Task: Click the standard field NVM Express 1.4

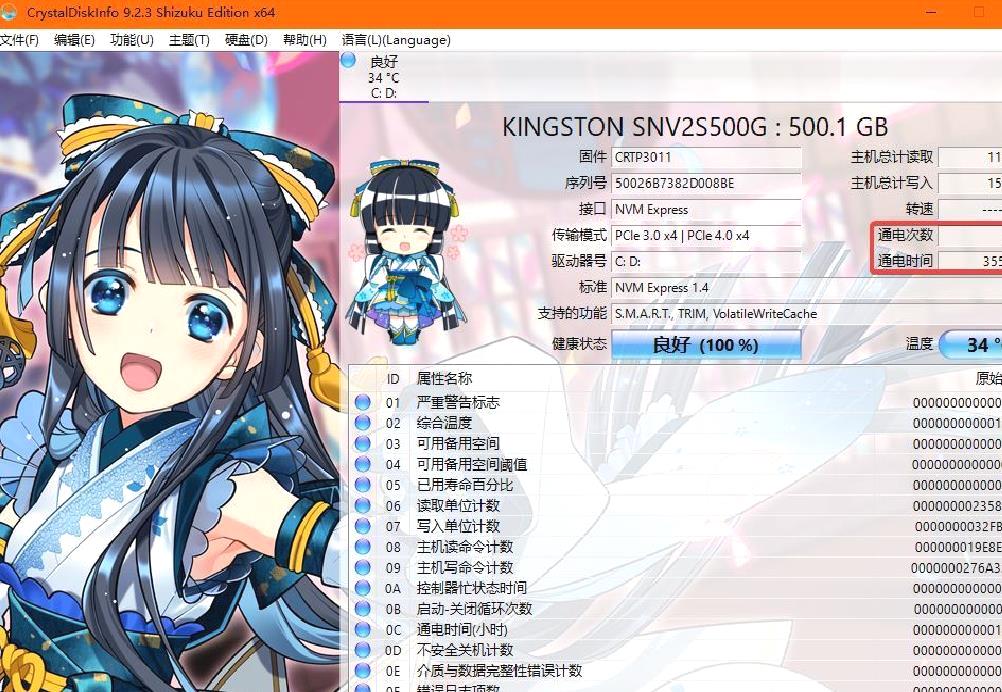Action: pos(806,288)
